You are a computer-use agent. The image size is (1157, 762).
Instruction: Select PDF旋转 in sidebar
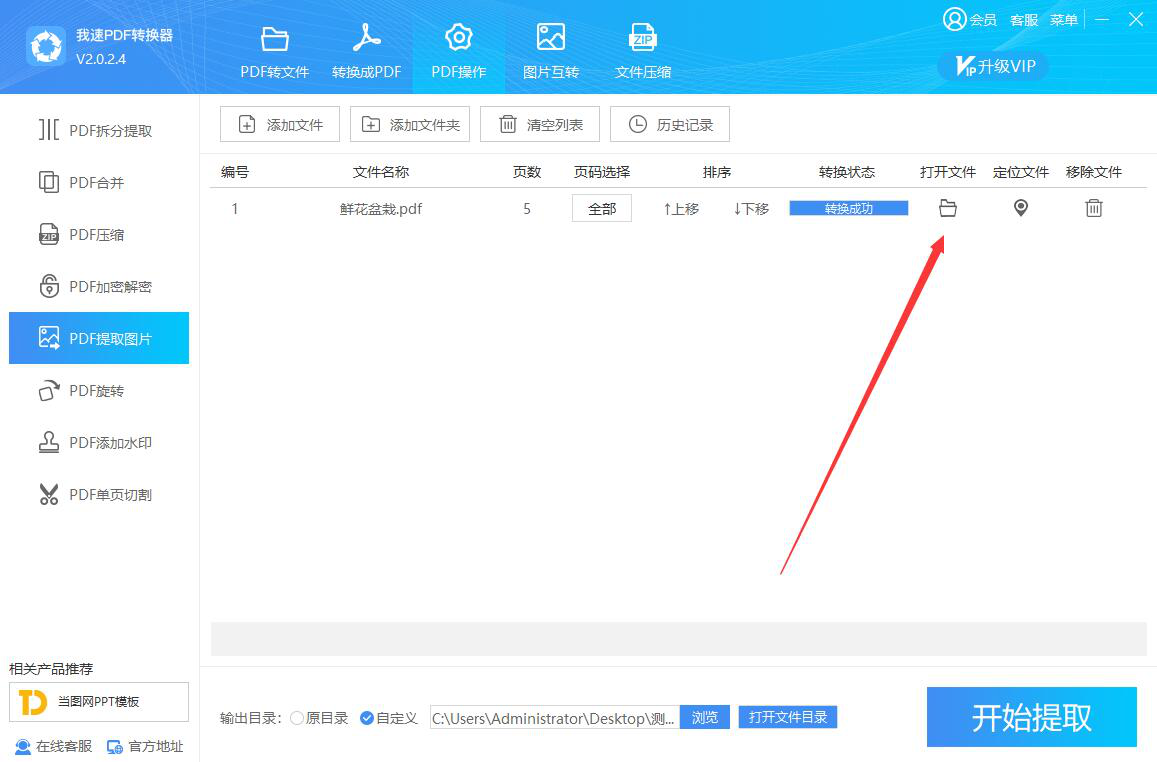click(99, 390)
